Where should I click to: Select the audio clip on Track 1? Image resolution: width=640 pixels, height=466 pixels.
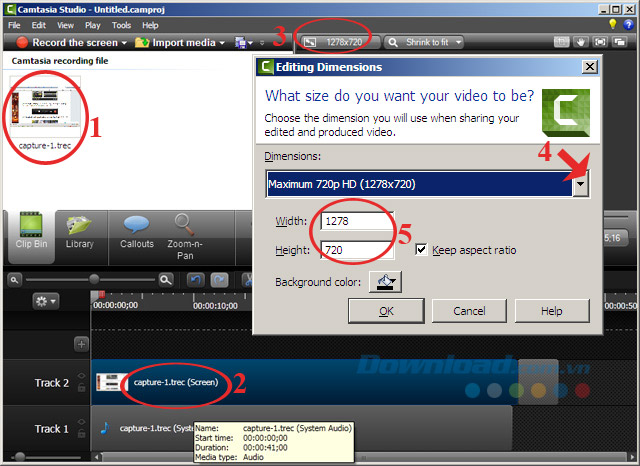301,428
